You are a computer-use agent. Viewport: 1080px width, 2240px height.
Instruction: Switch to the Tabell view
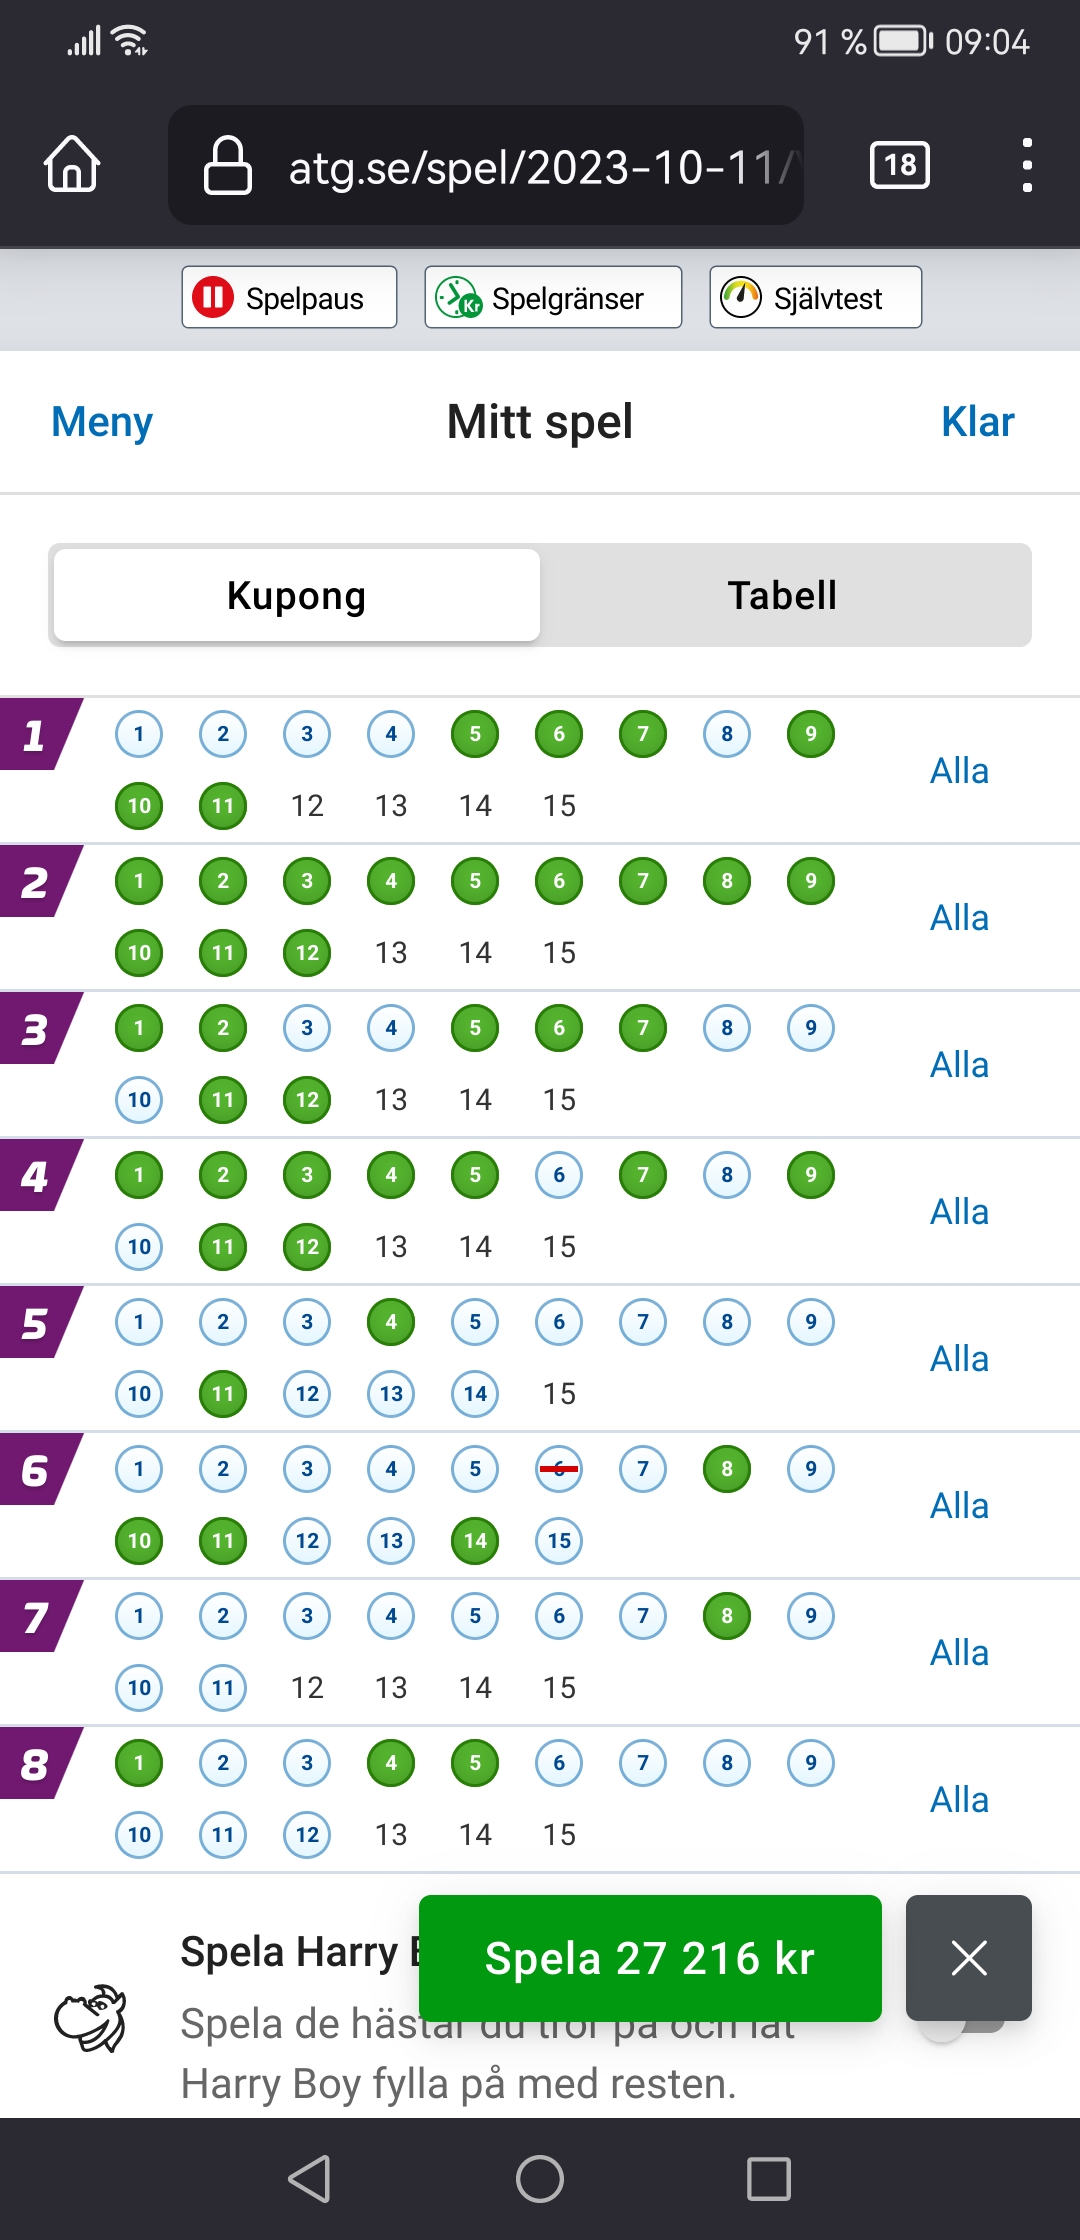pyautogui.click(x=783, y=595)
